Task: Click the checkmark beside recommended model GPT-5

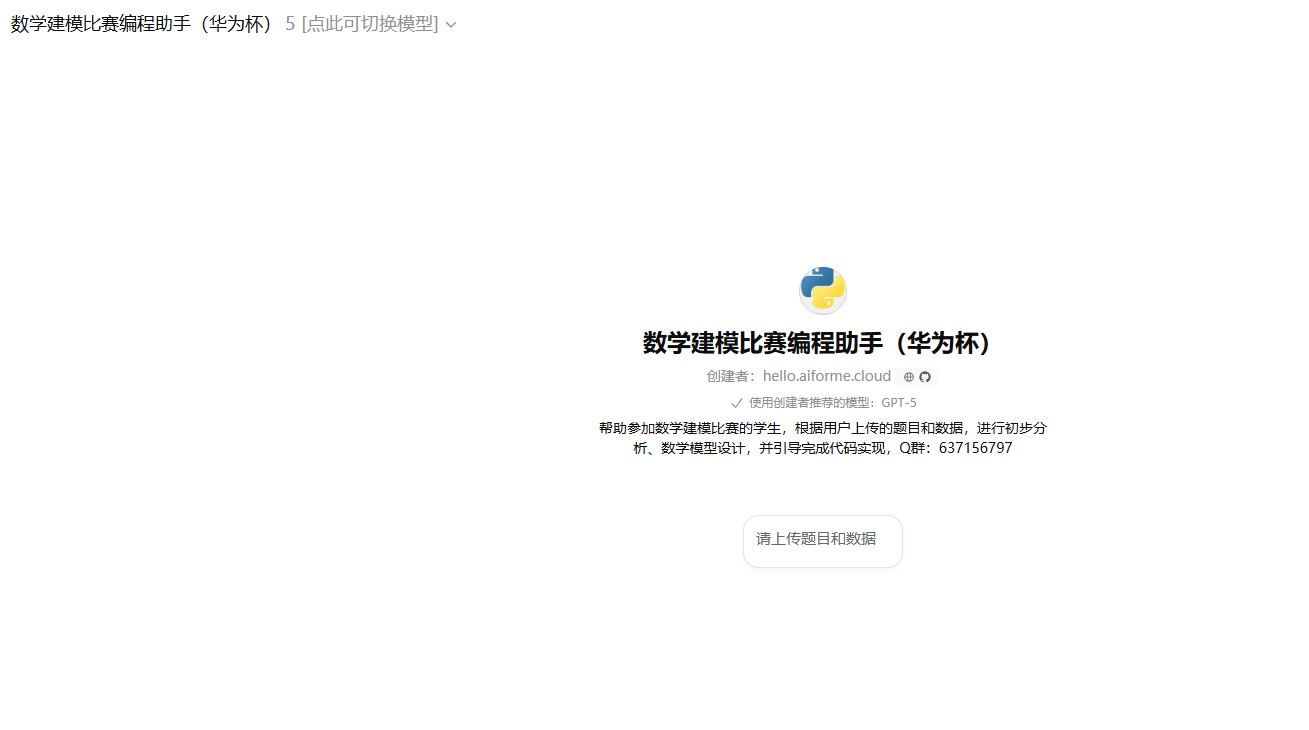Action: point(737,403)
